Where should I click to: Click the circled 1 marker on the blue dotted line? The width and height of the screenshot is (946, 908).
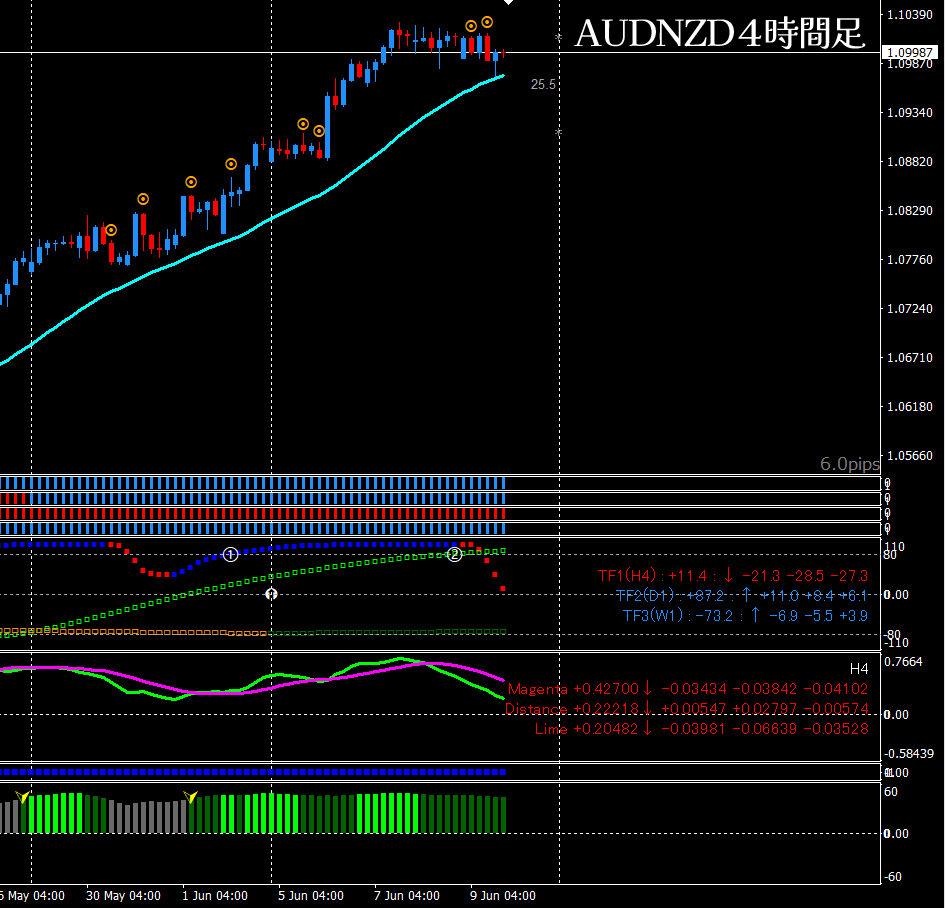(230, 554)
